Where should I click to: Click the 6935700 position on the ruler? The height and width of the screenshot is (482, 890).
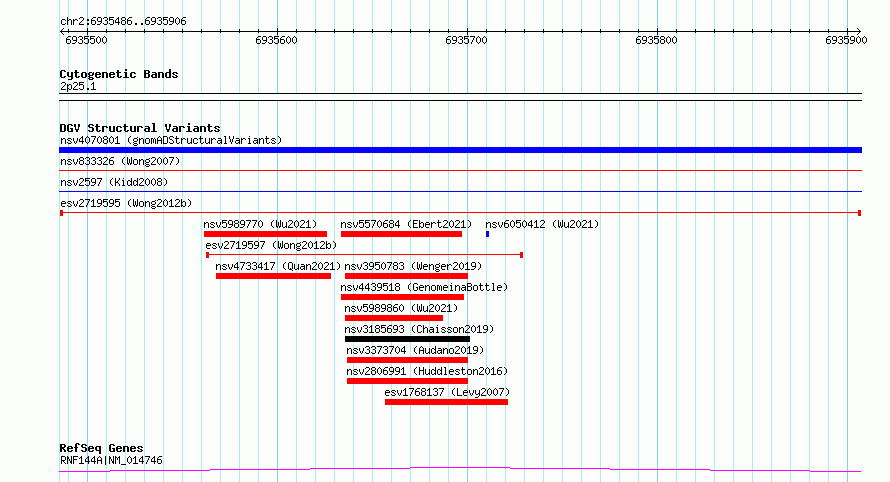click(466, 41)
